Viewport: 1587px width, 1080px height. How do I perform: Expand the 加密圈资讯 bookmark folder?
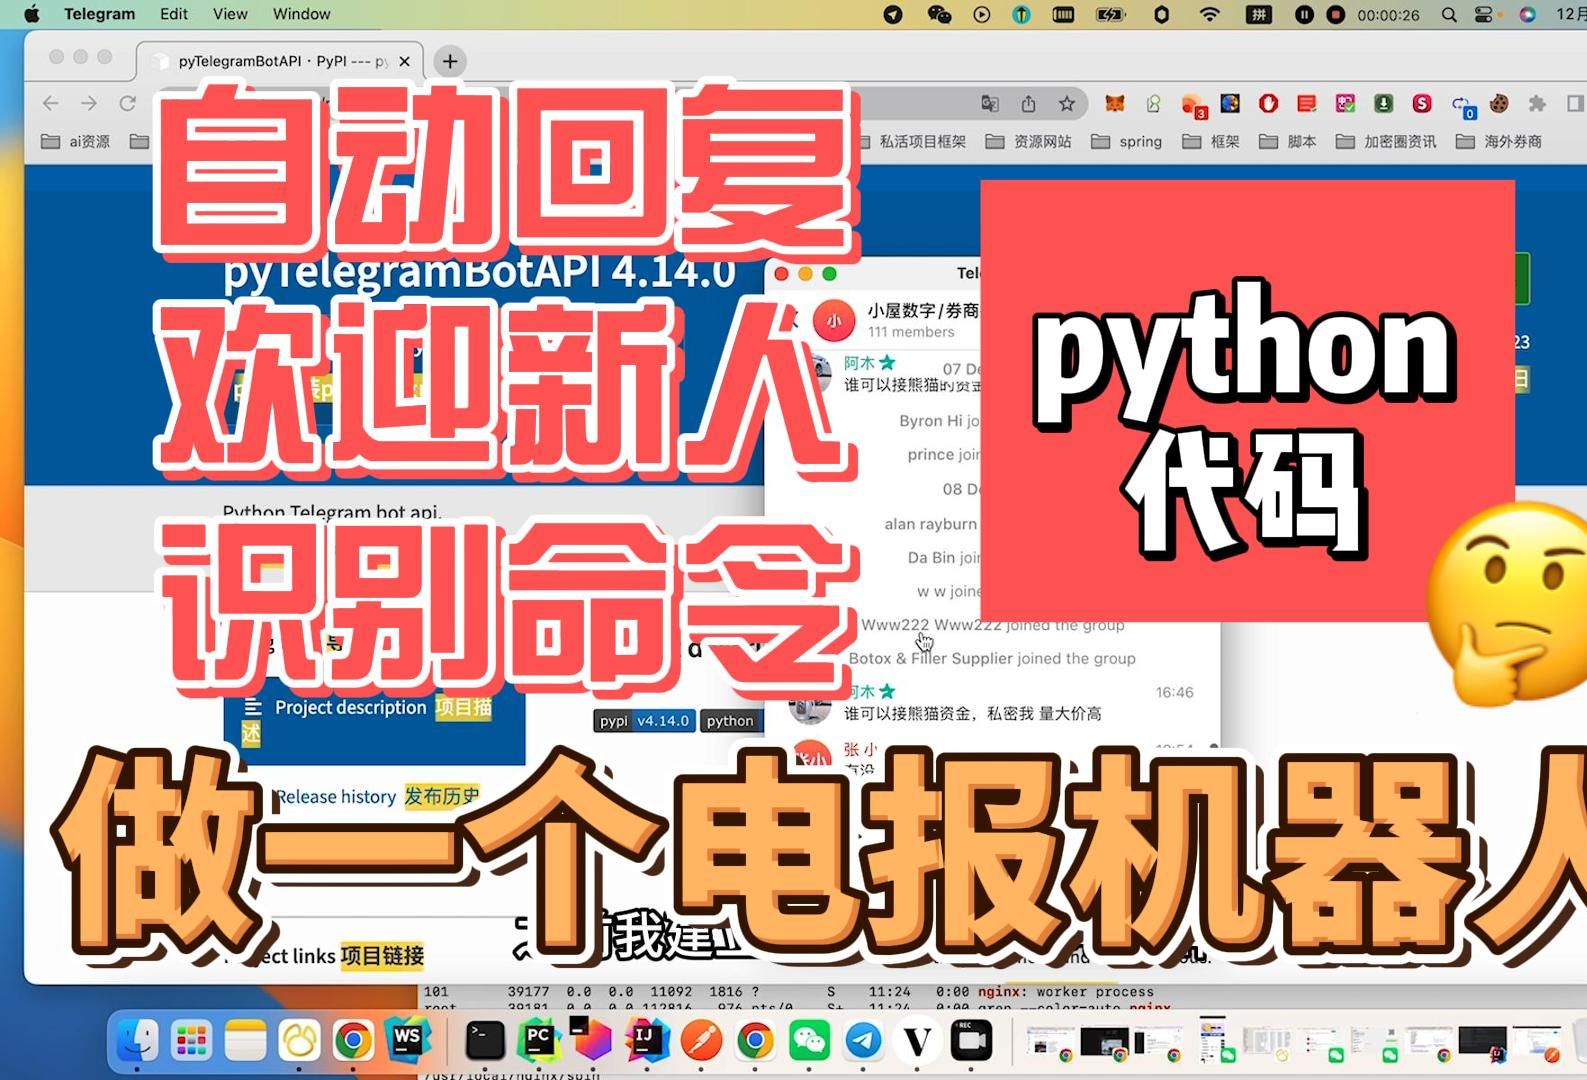pos(1386,141)
